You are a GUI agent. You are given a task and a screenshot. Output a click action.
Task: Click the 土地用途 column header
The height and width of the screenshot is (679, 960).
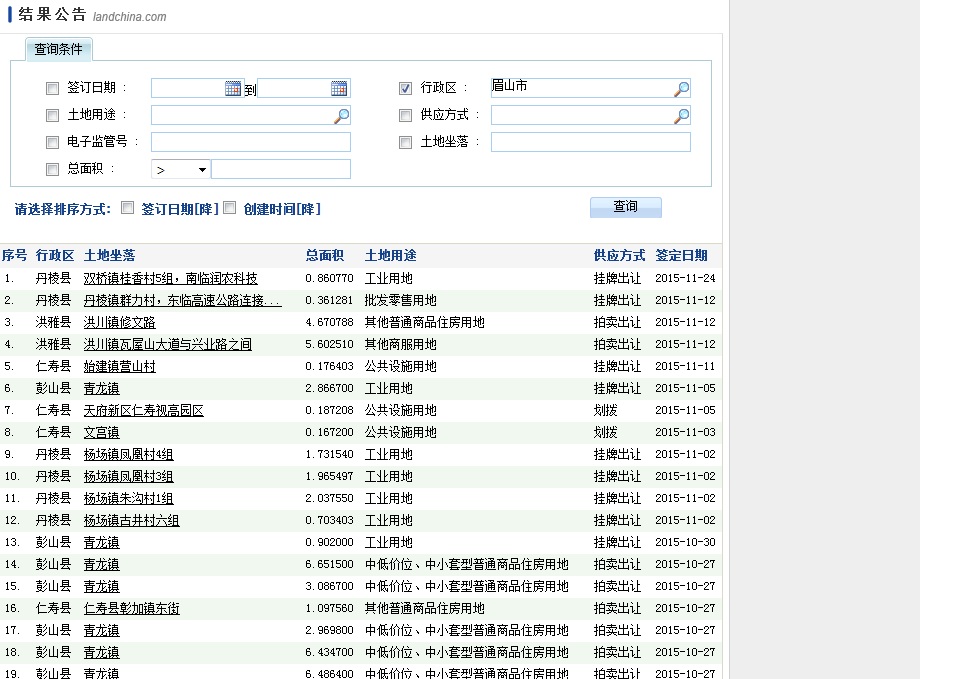[x=390, y=255]
